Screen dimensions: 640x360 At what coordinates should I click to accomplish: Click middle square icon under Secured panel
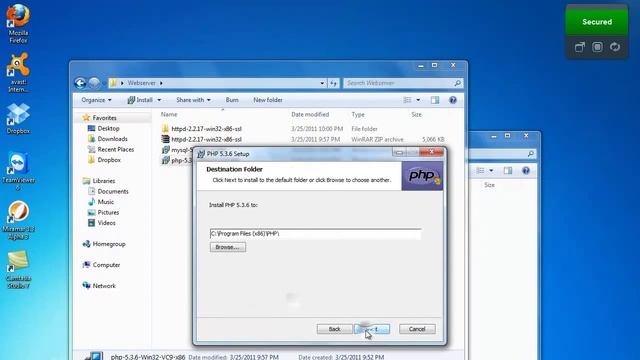click(x=597, y=47)
